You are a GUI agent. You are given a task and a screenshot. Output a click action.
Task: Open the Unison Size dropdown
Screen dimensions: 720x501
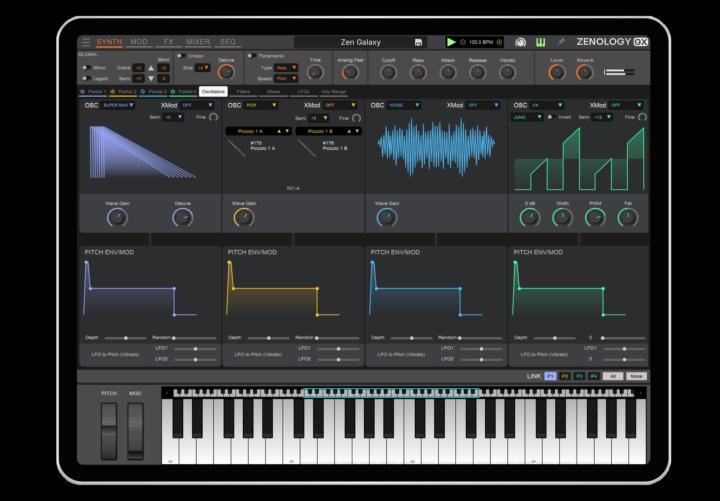(202, 68)
